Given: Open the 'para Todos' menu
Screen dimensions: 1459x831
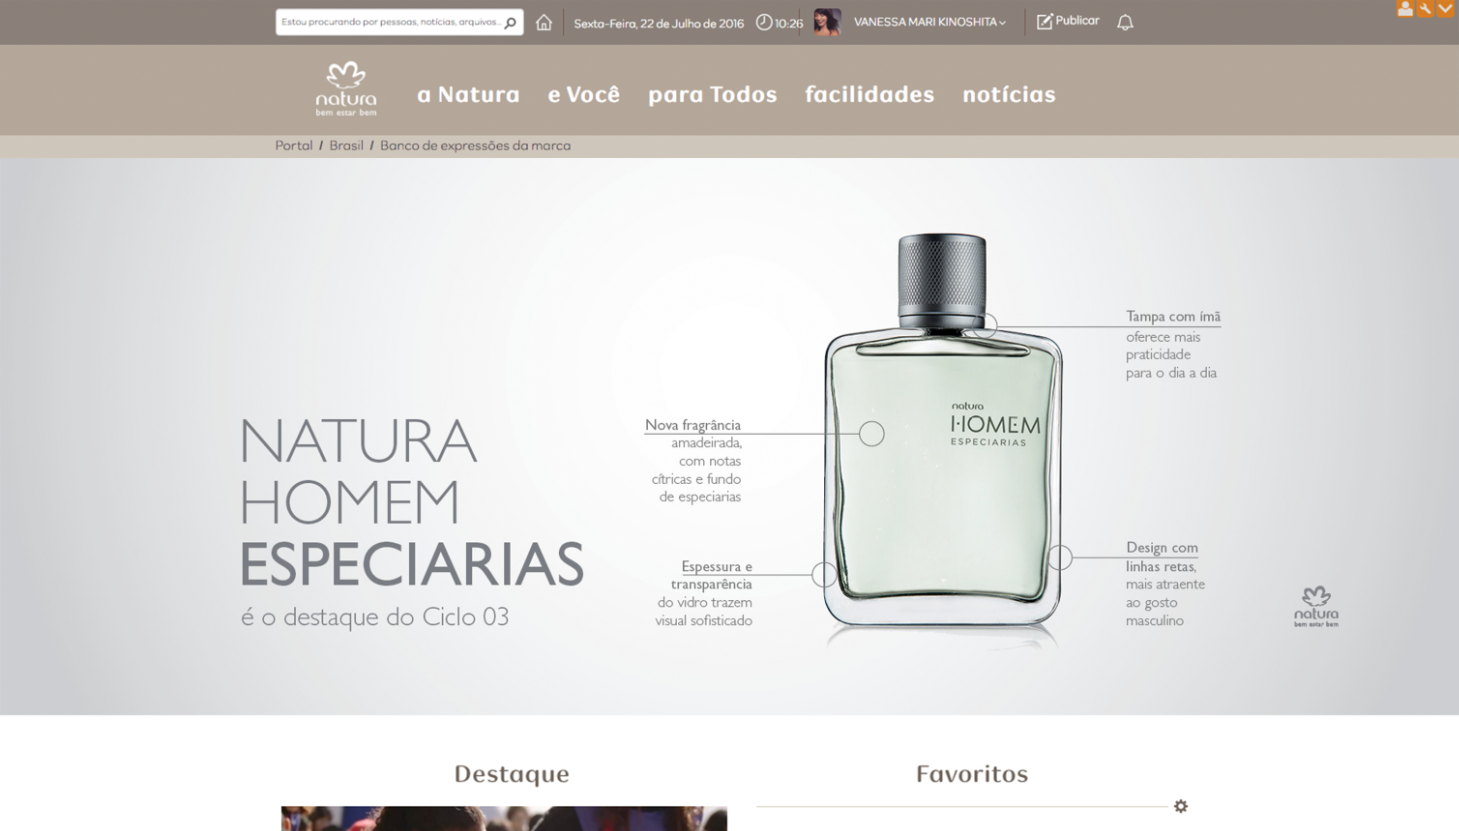Looking at the screenshot, I should [712, 94].
